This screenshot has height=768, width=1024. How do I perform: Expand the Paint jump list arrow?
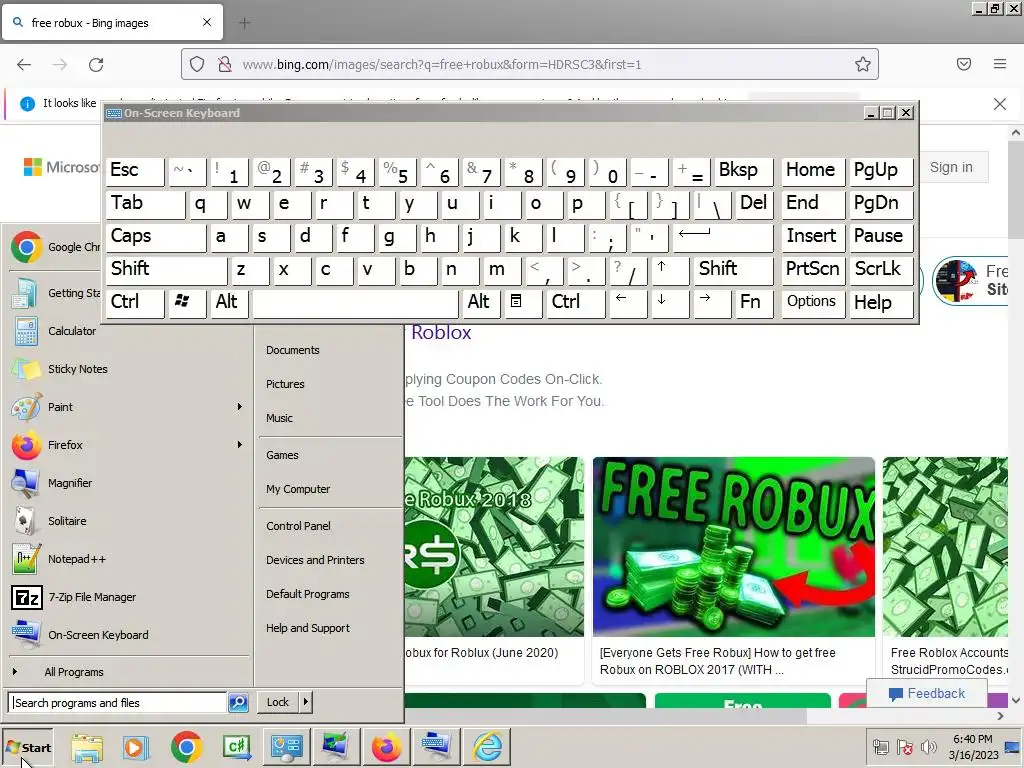click(240, 407)
